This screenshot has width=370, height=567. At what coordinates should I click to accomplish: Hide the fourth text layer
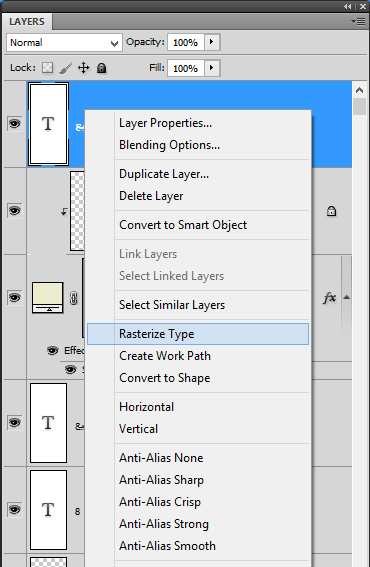pos(14,422)
